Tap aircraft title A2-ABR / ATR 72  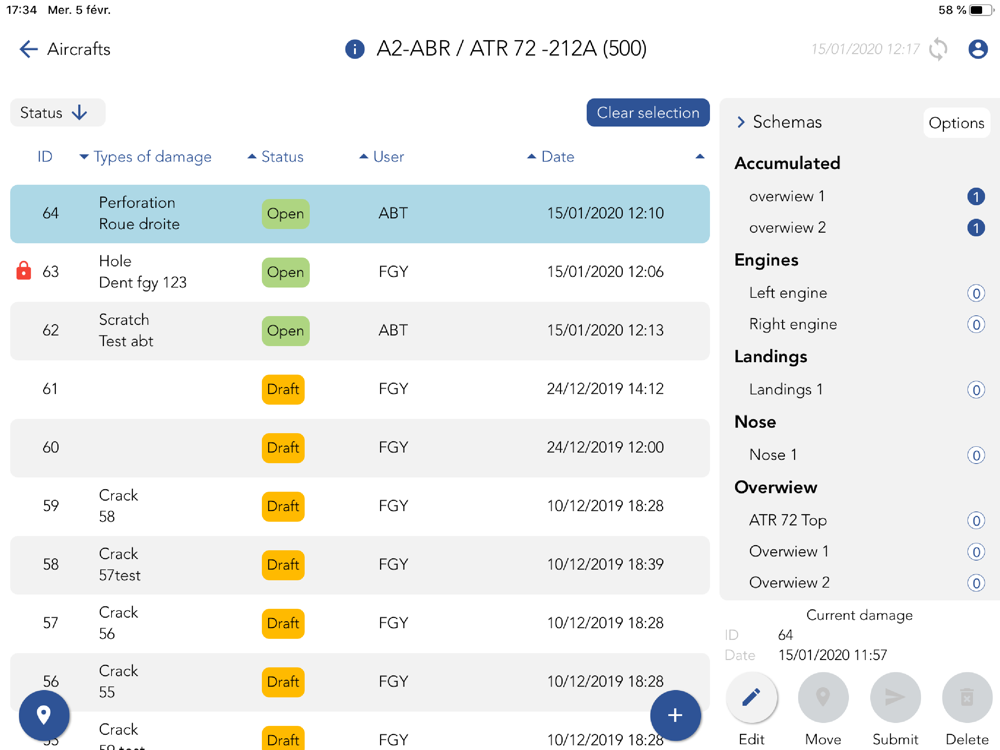pos(511,48)
